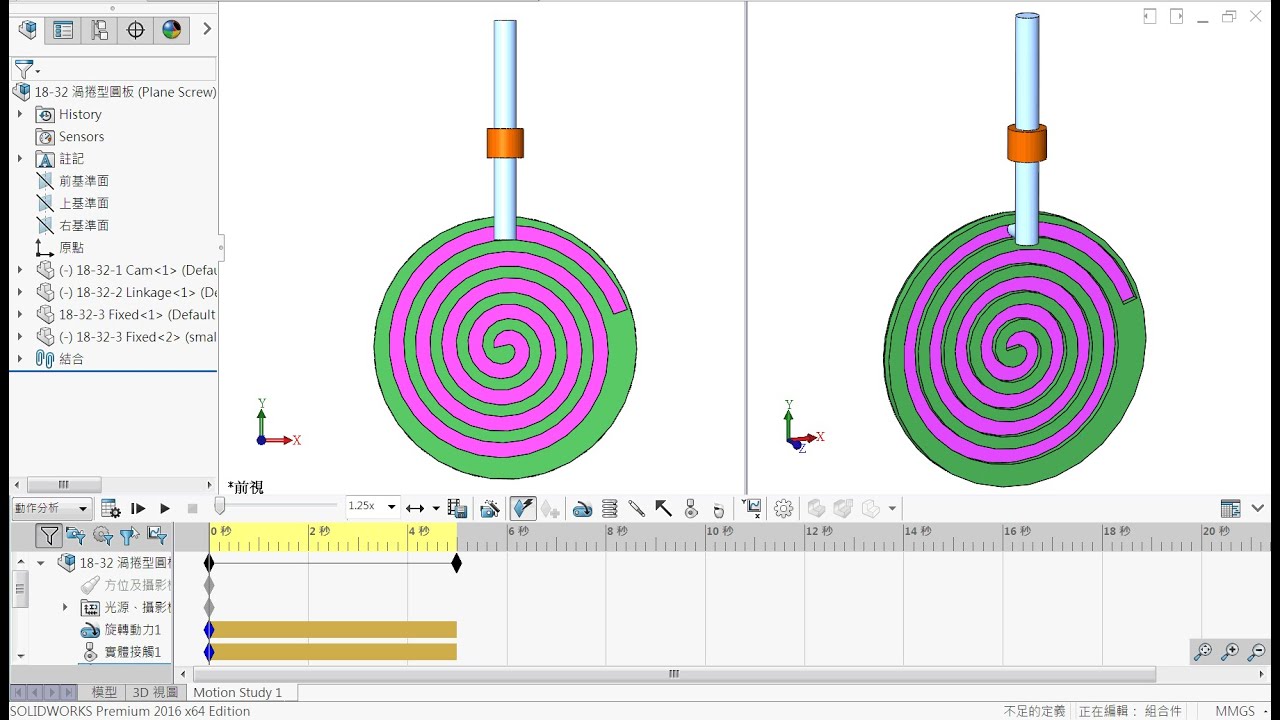
Task: Open the DisplayManager tab
Action: point(171,30)
